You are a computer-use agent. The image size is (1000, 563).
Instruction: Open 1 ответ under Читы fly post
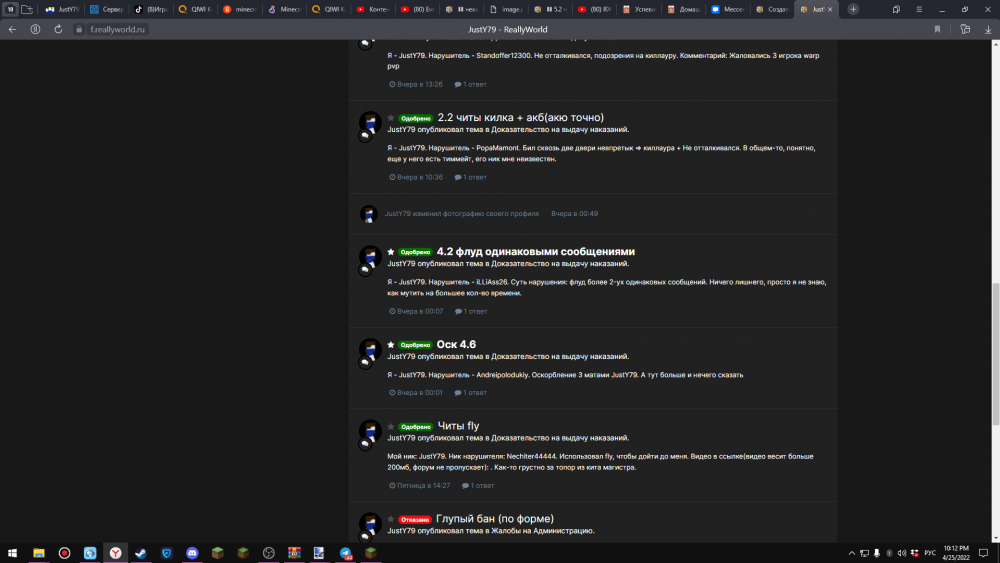coord(478,485)
